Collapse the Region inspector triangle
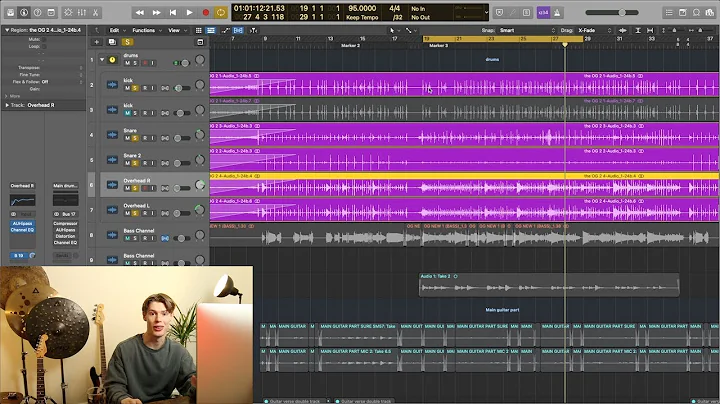 (x=7, y=30)
